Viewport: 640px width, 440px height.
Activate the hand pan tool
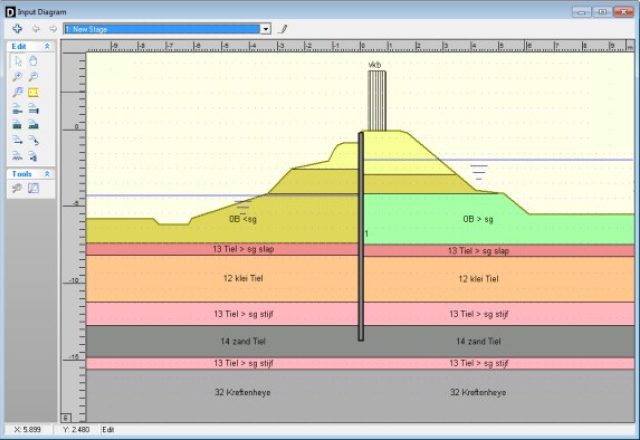click(x=33, y=61)
